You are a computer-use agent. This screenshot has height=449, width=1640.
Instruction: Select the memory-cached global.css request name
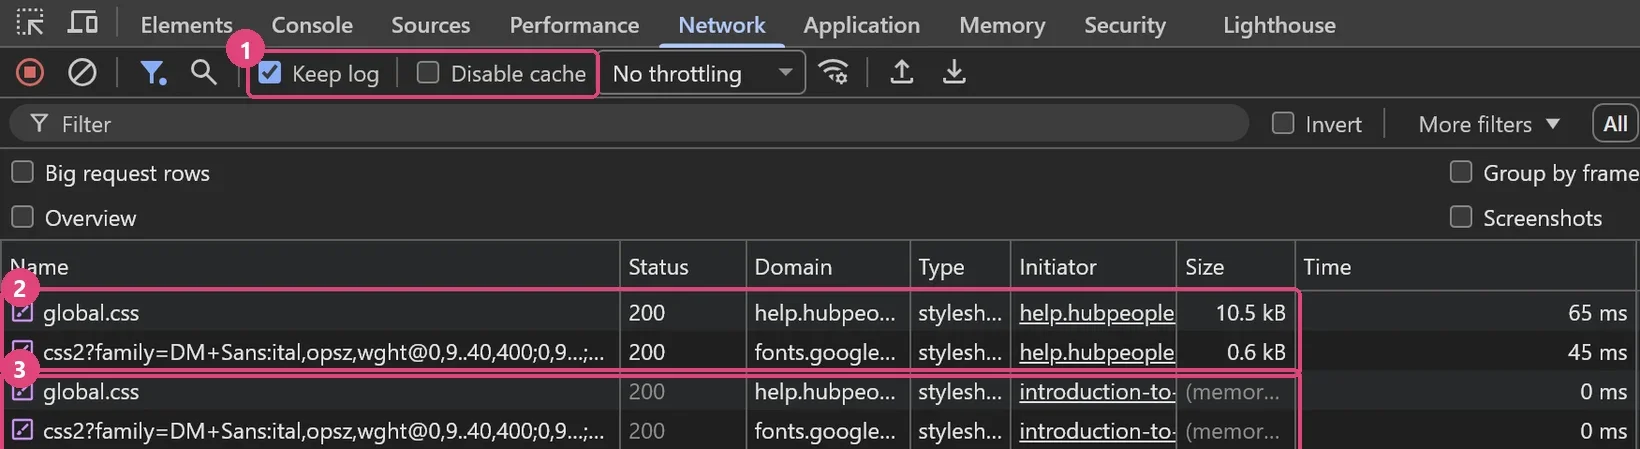tap(91, 392)
